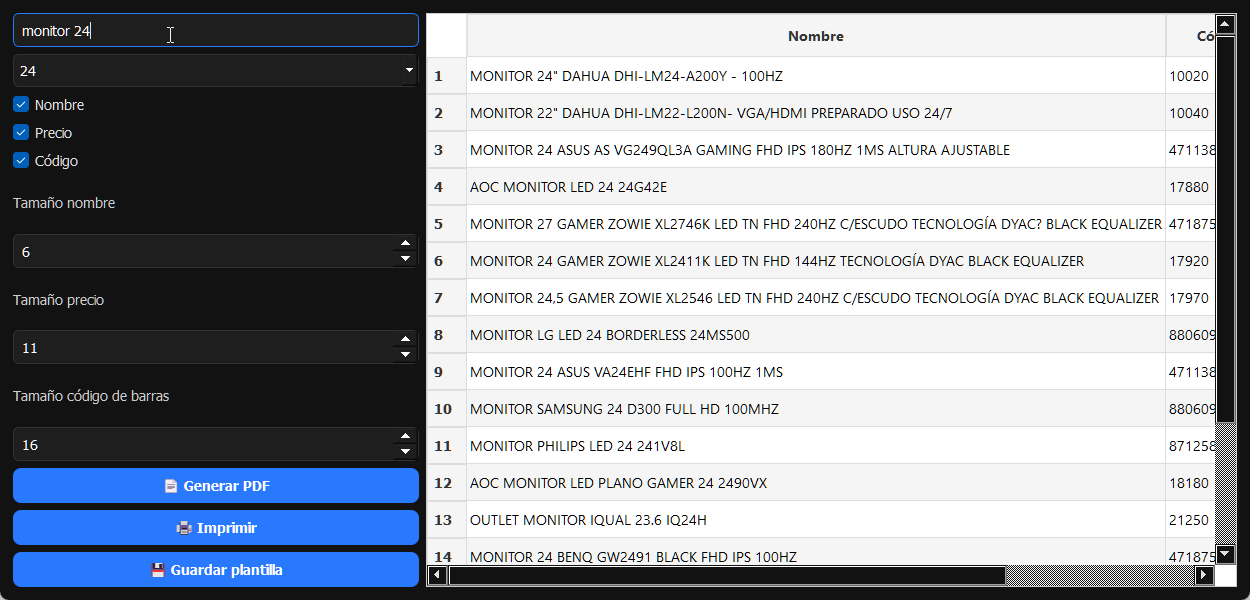Select row header number 1
Image resolution: width=1250 pixels, height=600 pixels.
pyautogui.click(x=447, y=76)
